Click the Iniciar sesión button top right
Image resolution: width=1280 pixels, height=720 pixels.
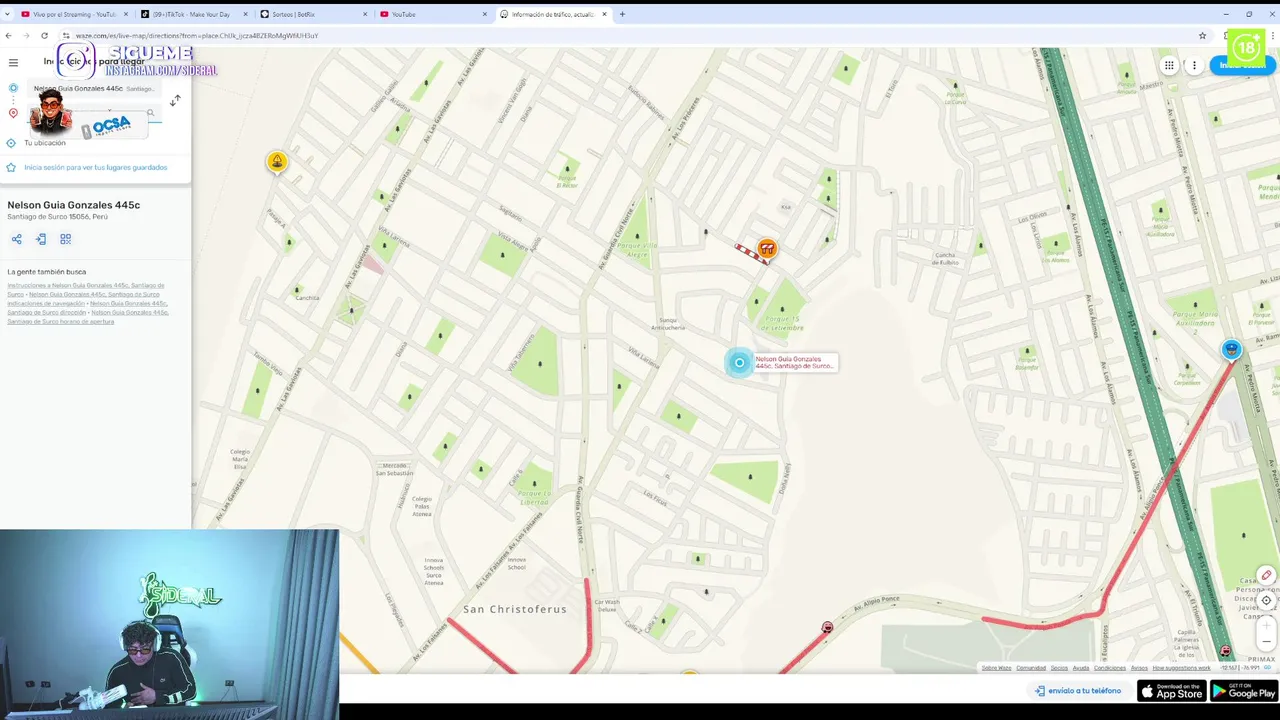(x=1244, y=65)
